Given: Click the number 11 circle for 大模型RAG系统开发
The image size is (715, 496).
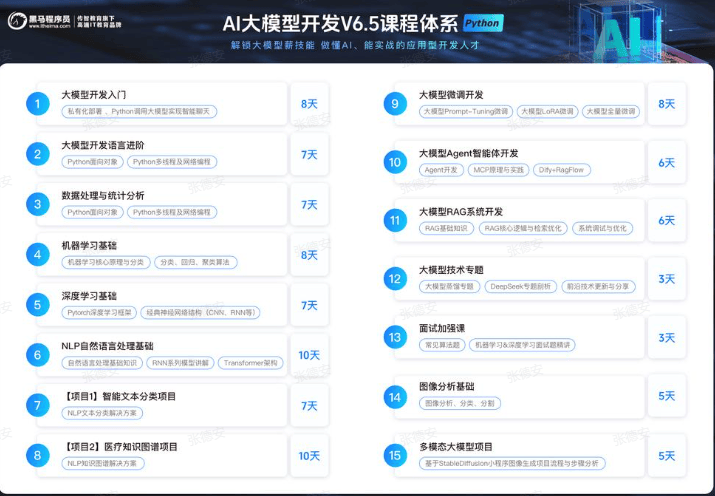Looking at the screenshot, I should 395,220.
